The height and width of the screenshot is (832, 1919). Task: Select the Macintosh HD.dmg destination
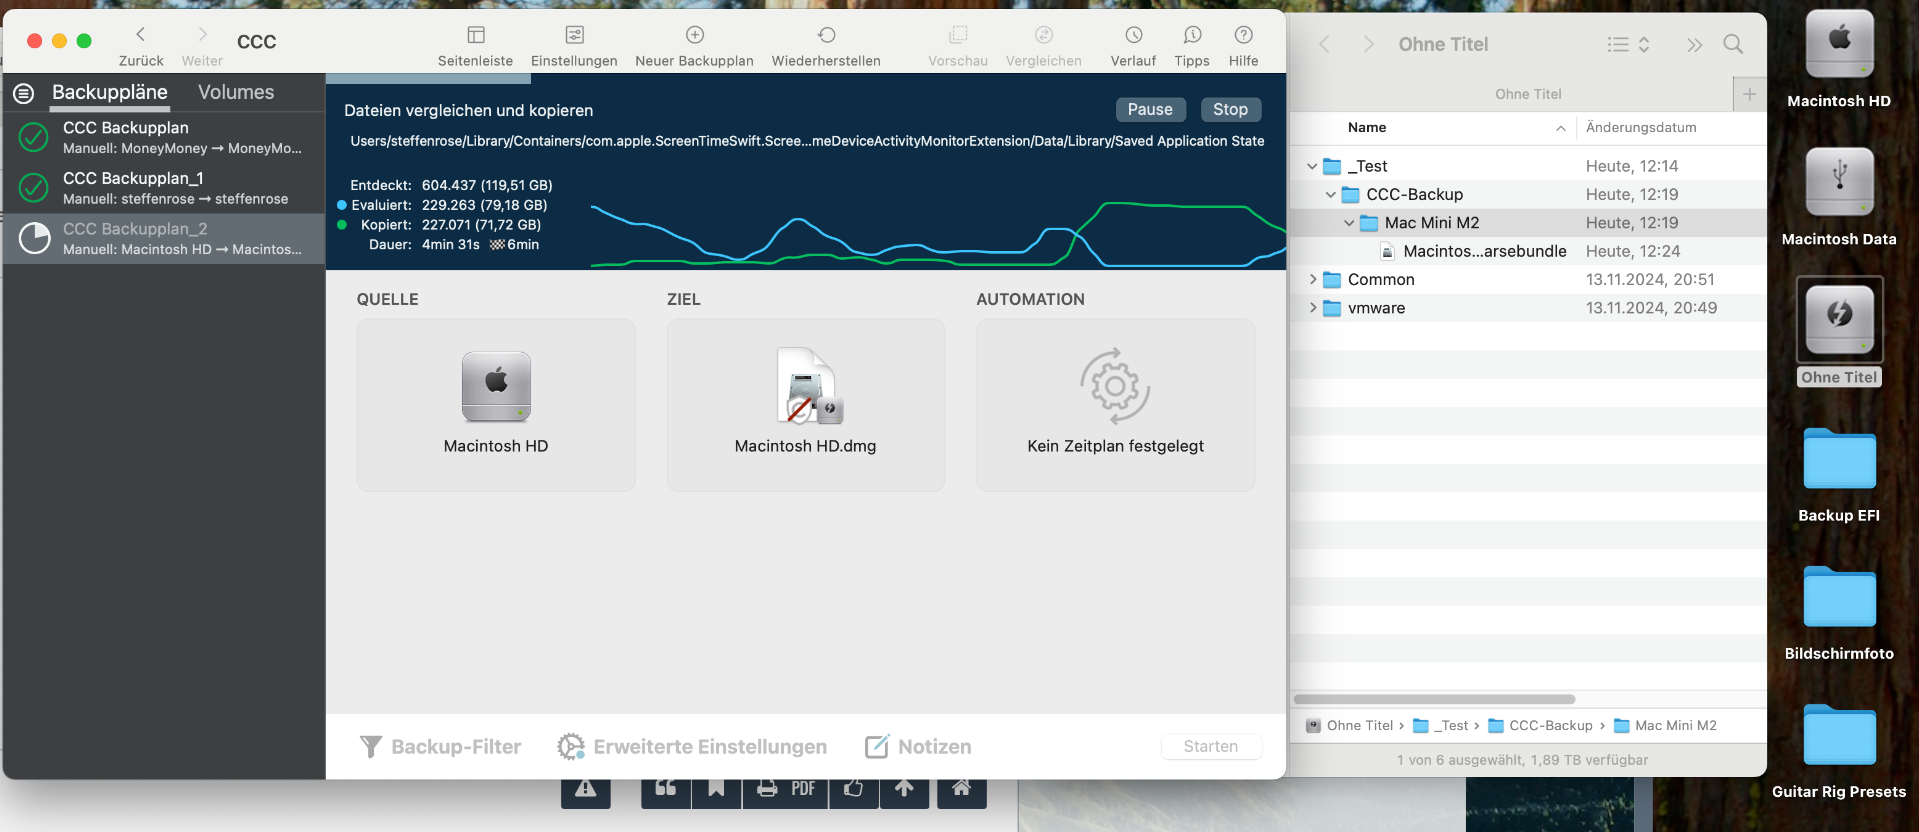[x=806, y=405]
